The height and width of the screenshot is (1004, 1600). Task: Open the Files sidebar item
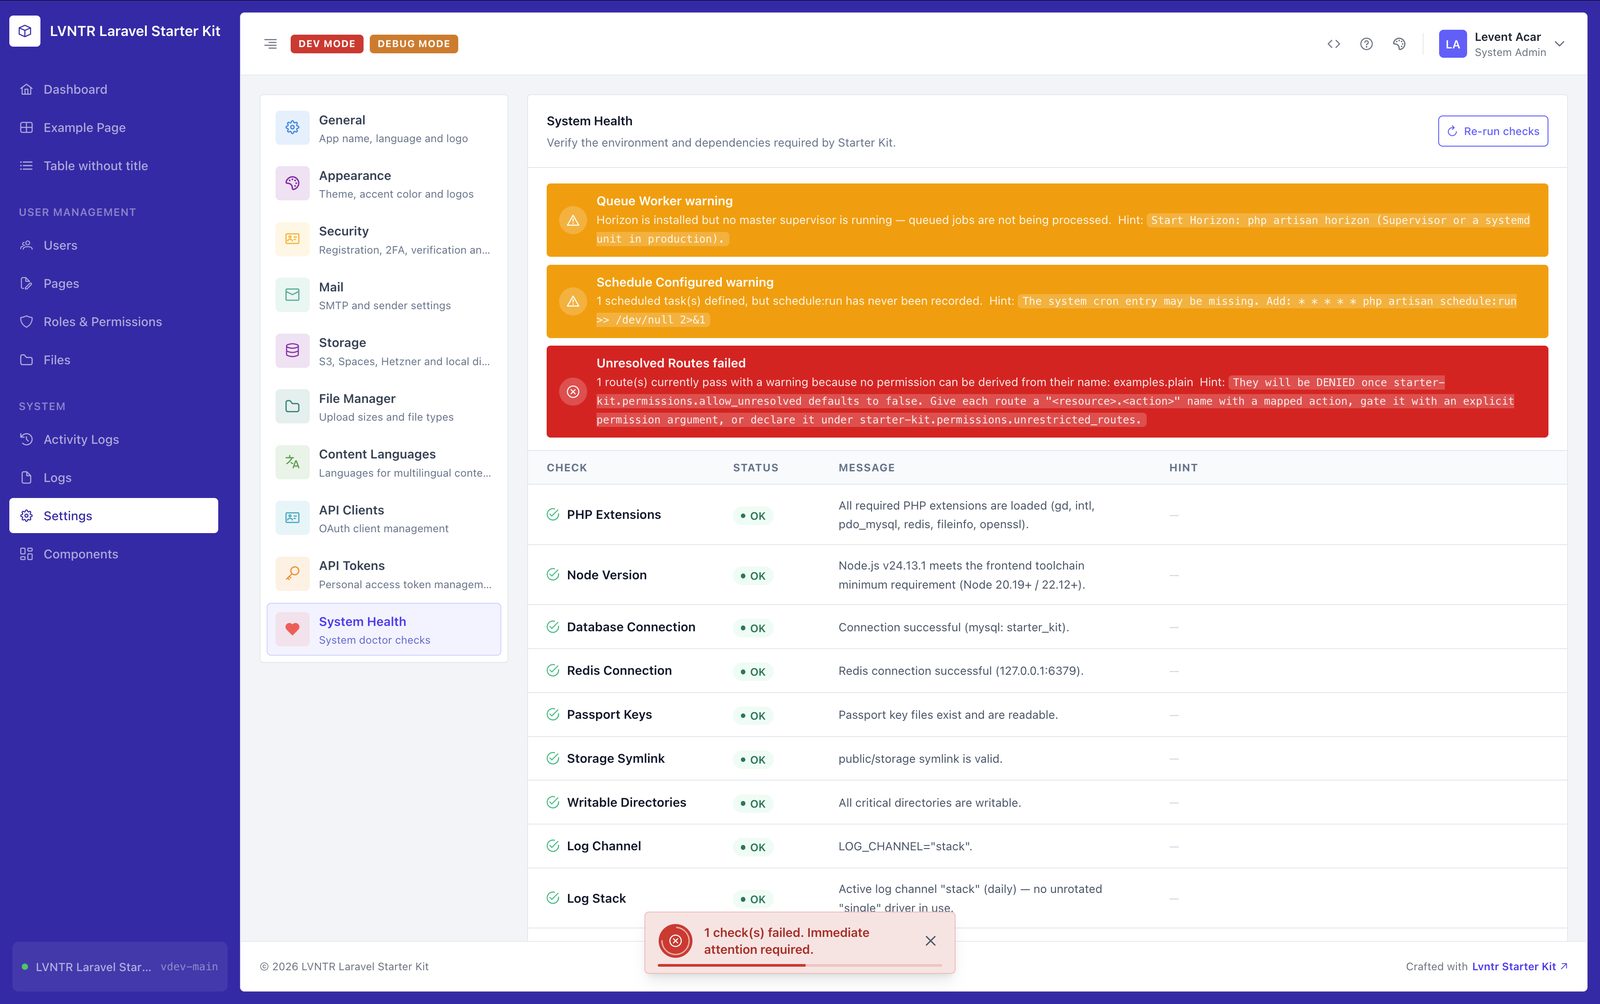pyautogui.click(x=114, y=360)
